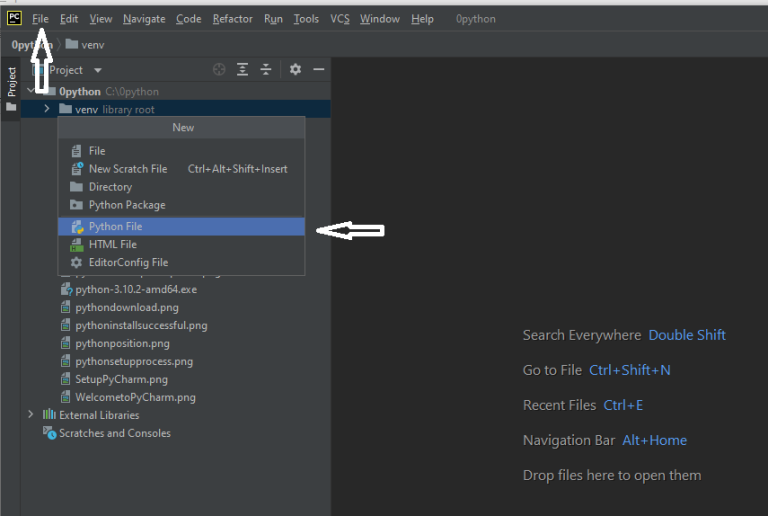768x516 pixels.
Task: Choose Python Package in New menu
Action: (x=181, y=205)
